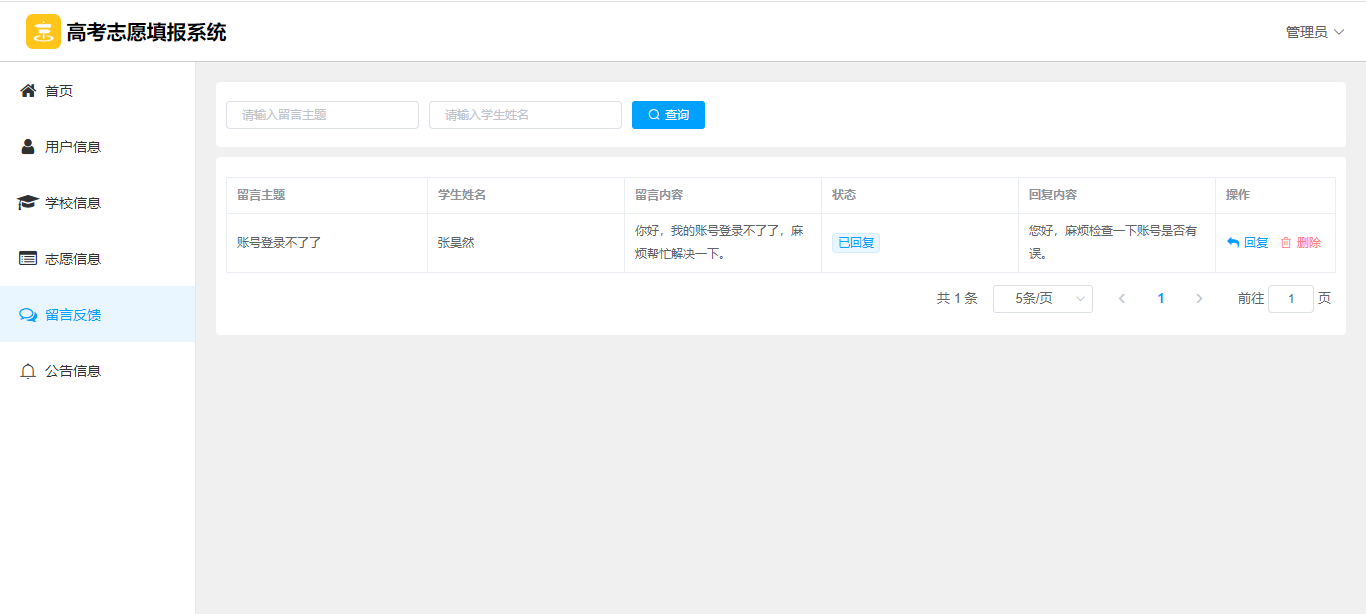Click the page jump number box

pyautogui.click(x=1290, y=299)
